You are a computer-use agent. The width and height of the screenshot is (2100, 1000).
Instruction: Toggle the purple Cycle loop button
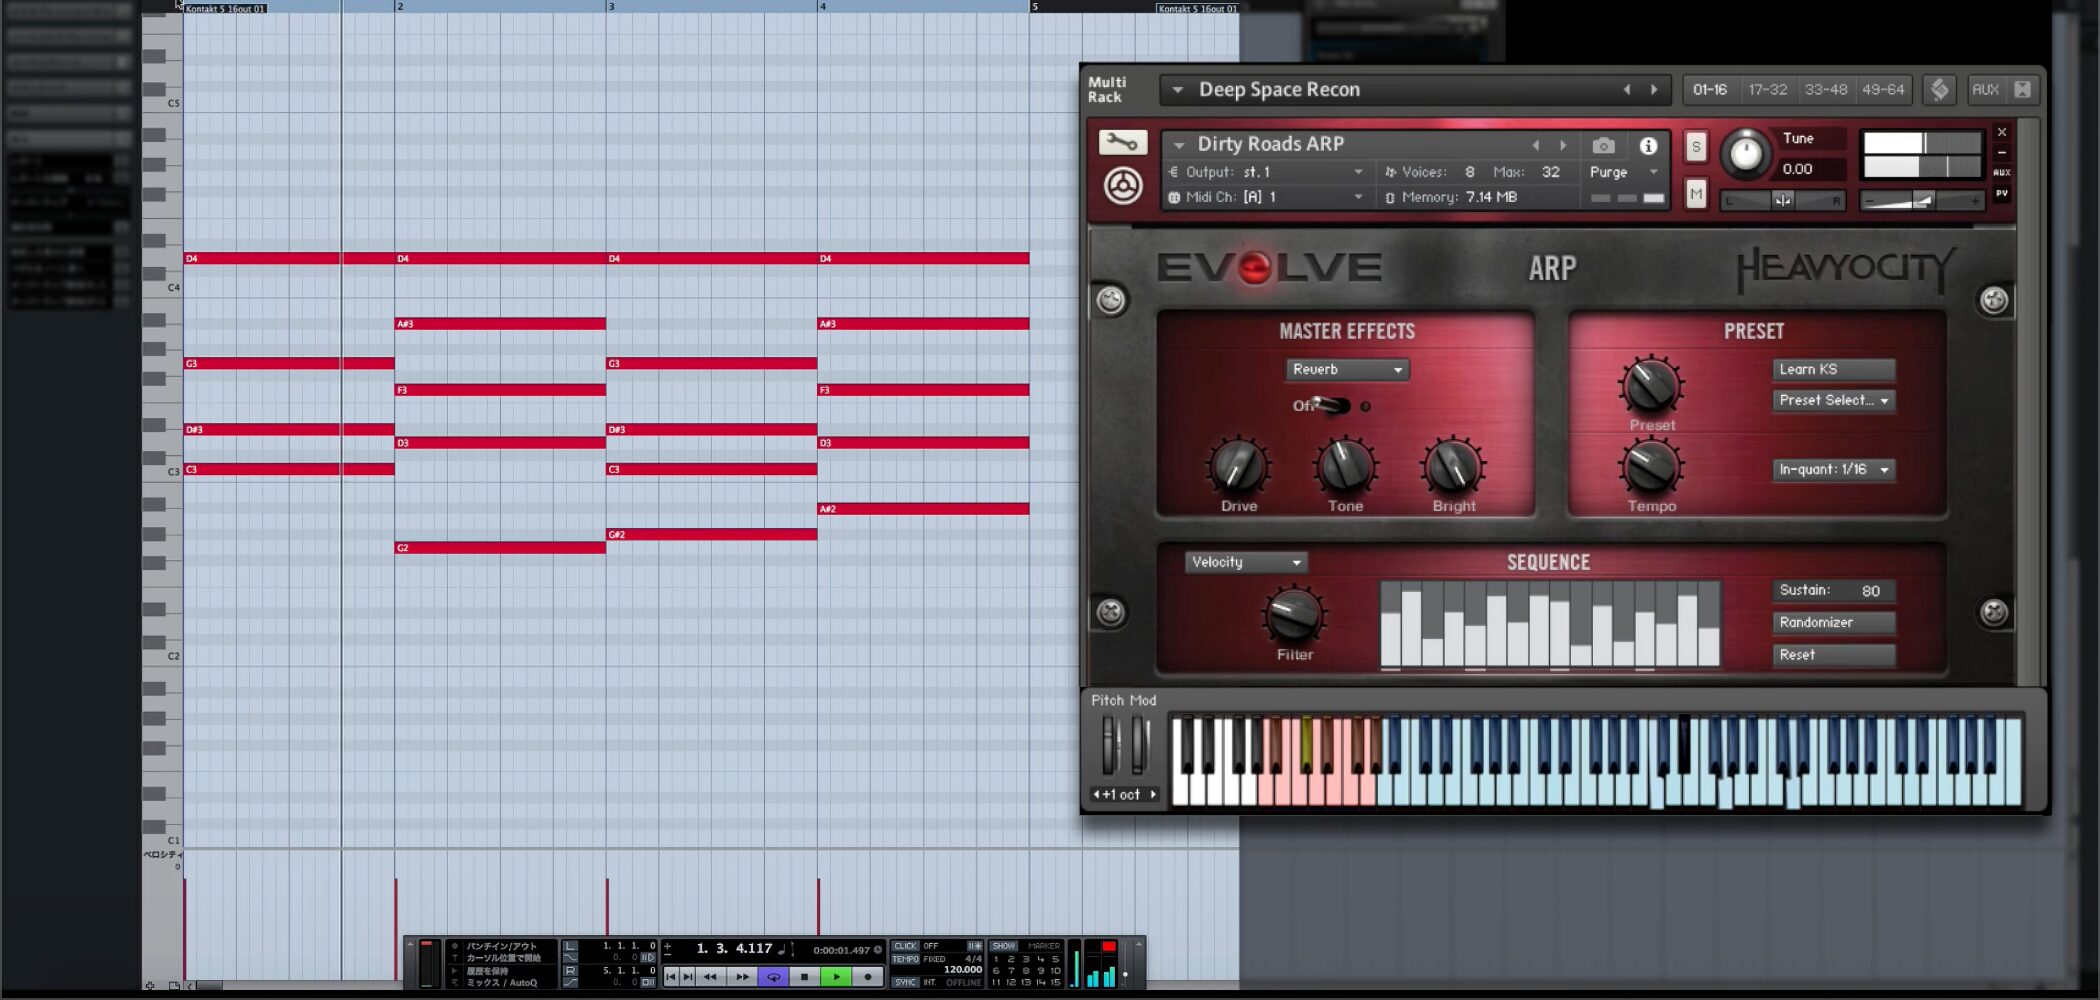click(773, 977)
